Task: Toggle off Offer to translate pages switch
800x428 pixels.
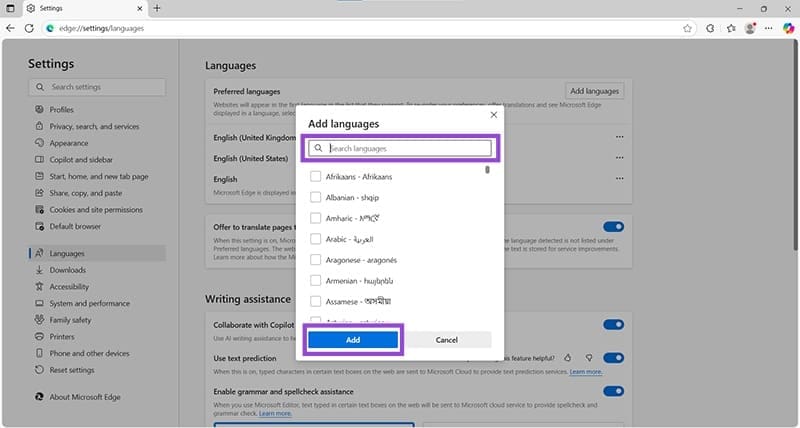Action: coord(613,227)
